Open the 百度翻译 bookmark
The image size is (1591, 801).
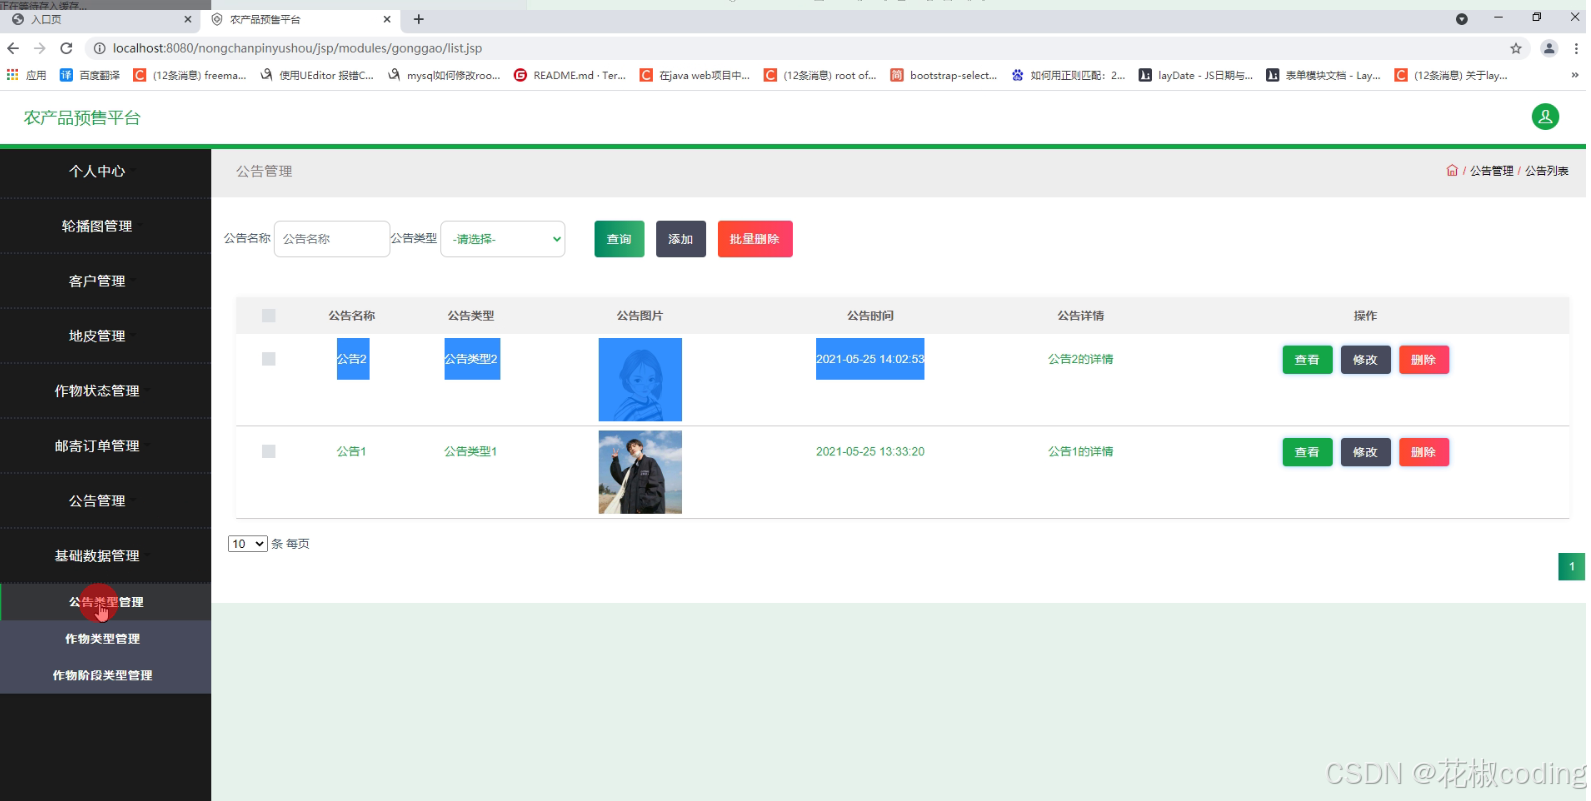point(90,75)
